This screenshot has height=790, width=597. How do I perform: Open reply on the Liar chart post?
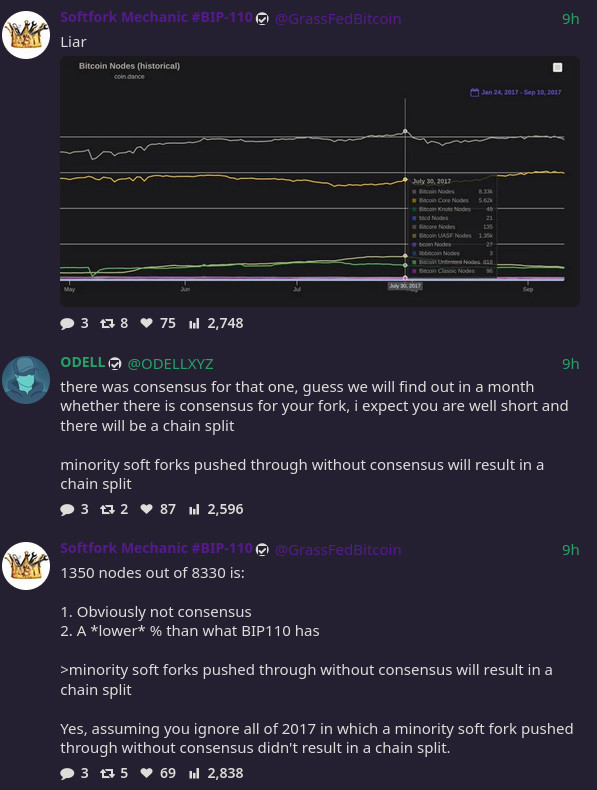click(74, 323)
